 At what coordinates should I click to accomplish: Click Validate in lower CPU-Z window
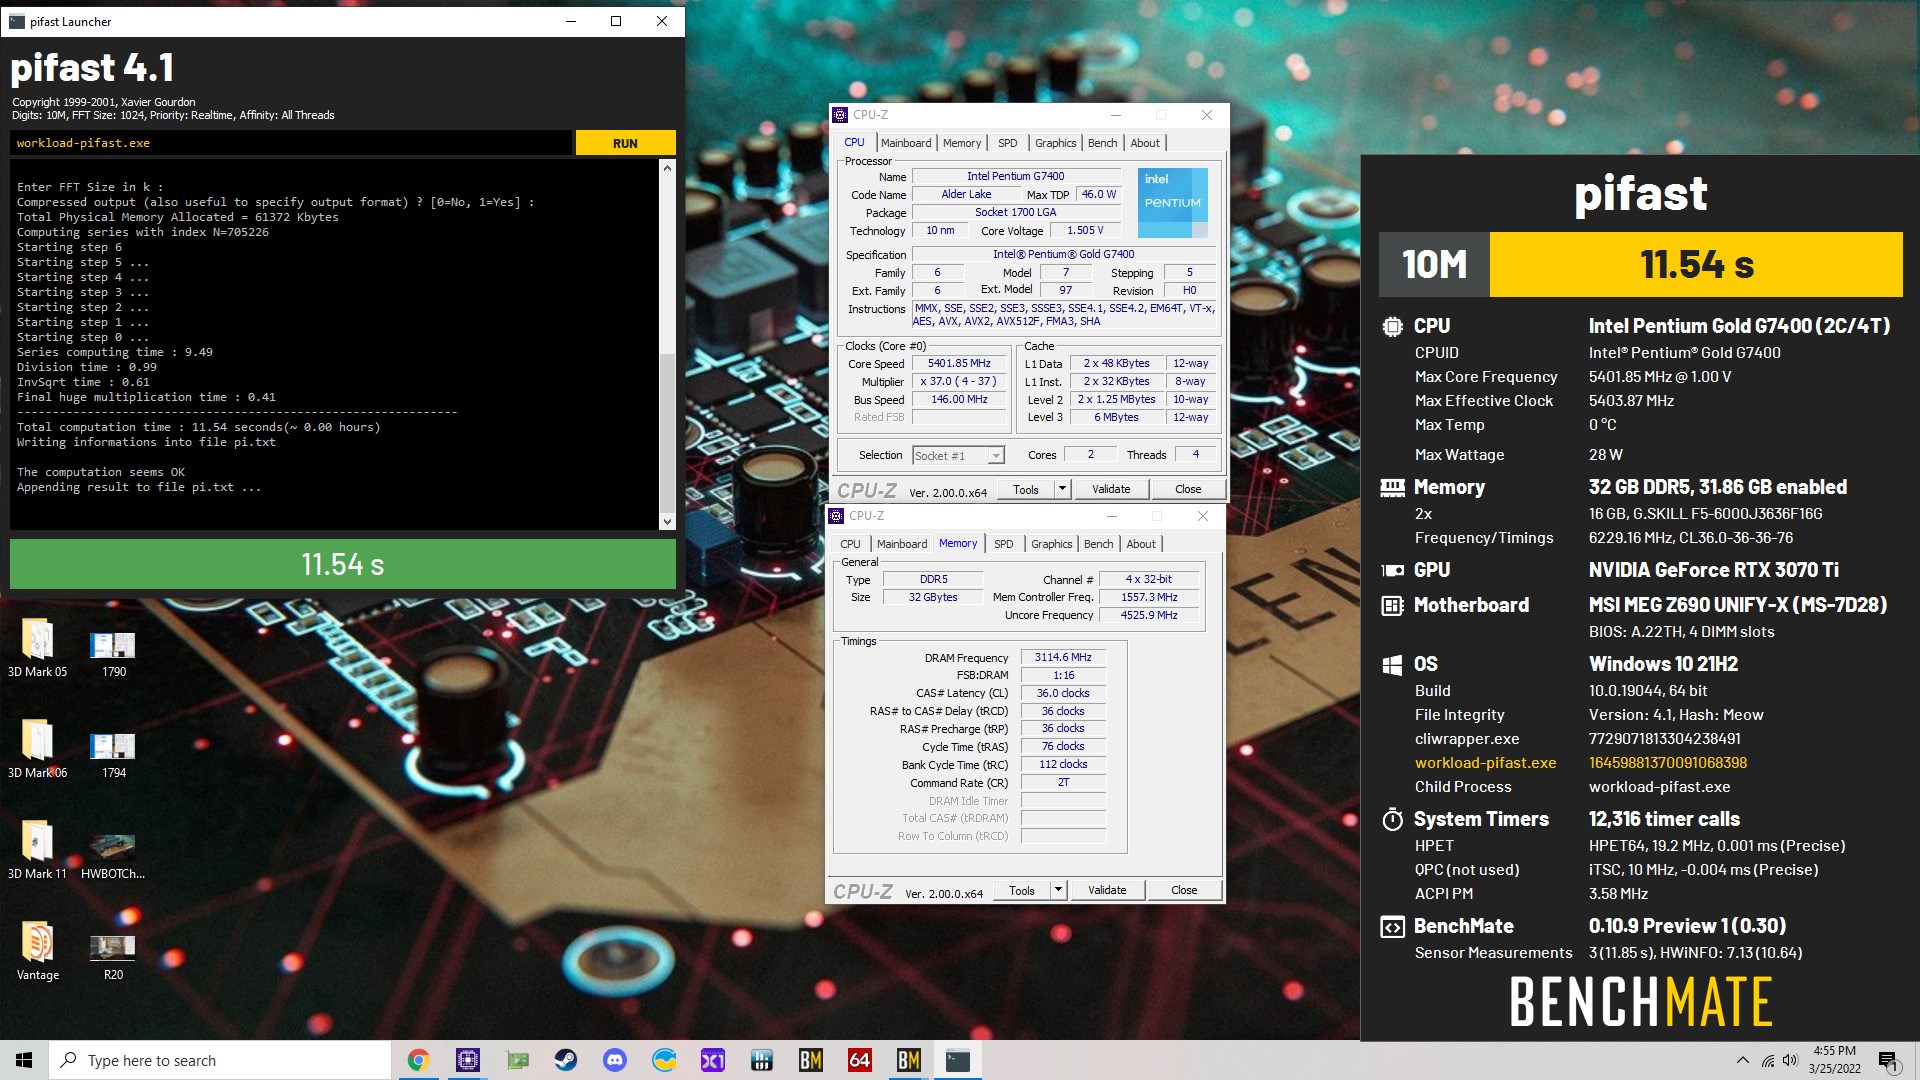click(1107, 890)
